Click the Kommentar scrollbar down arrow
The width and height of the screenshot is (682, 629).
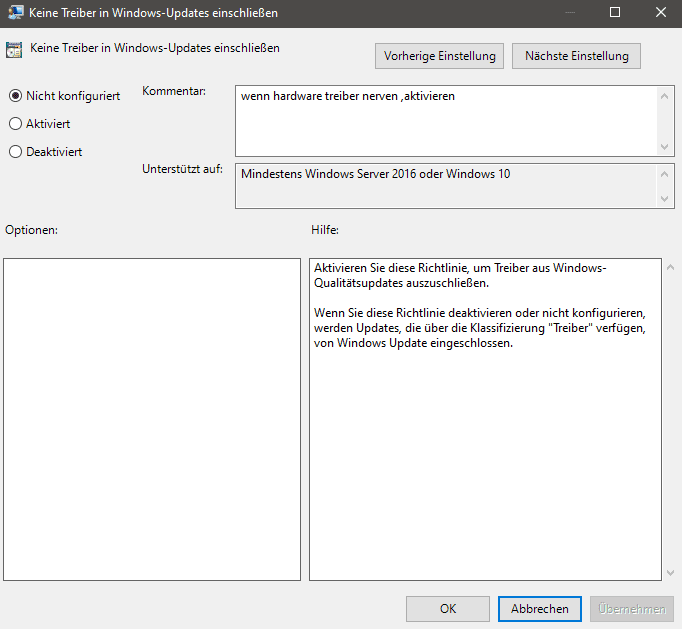click(x=664, y=147)
